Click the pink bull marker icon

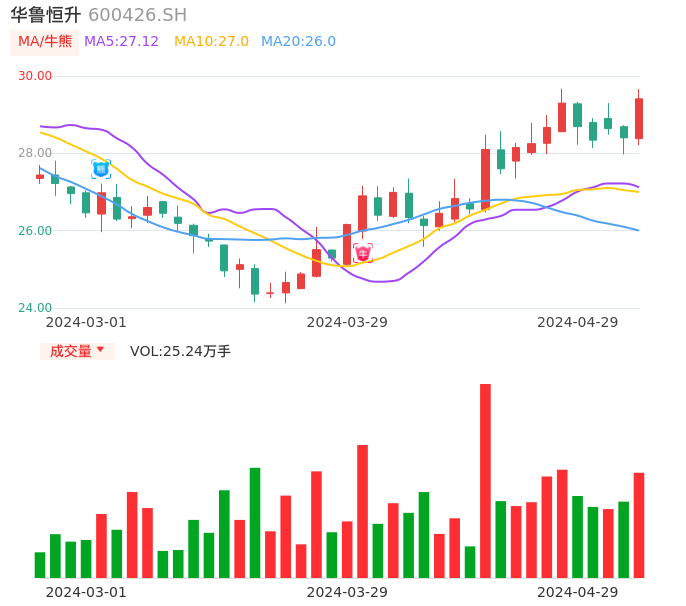pyautogui.click(x=362, y=253)
